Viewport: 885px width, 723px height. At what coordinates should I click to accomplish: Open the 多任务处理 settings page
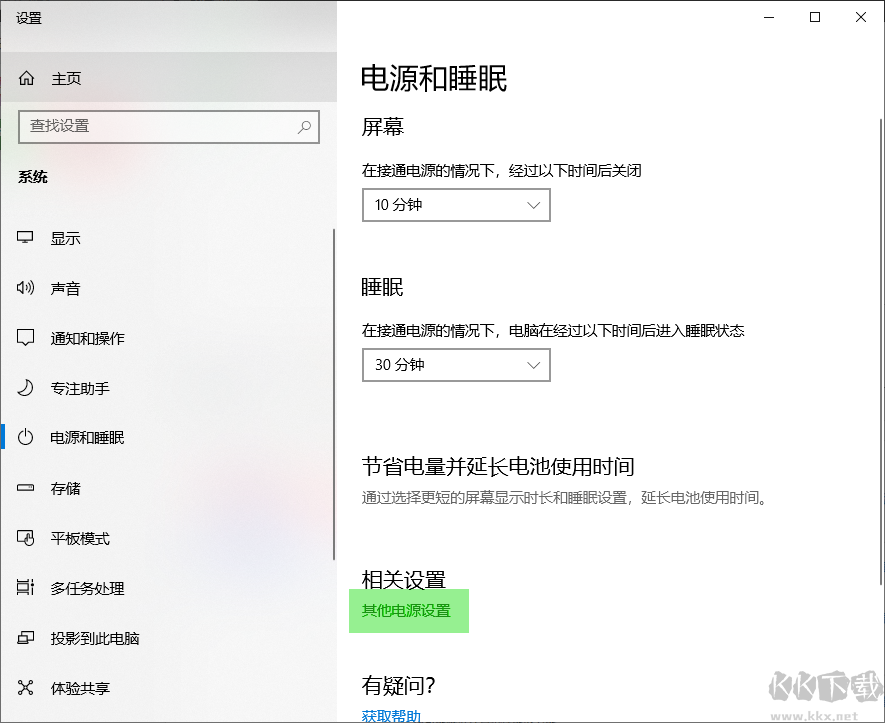point(85,588)
